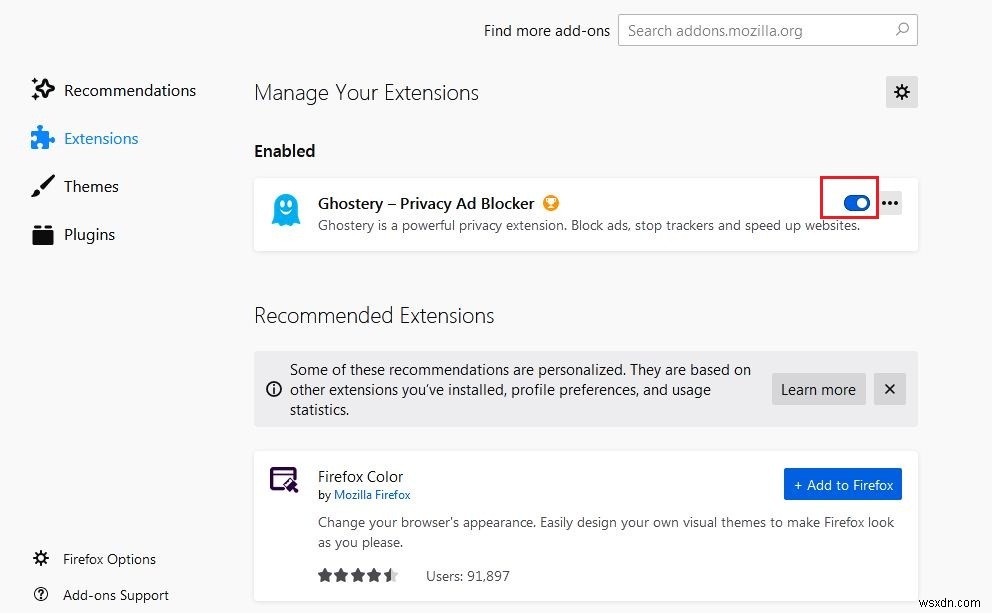
Task: Open Firefox Options from the sidebar
Action: pos(109,559)
